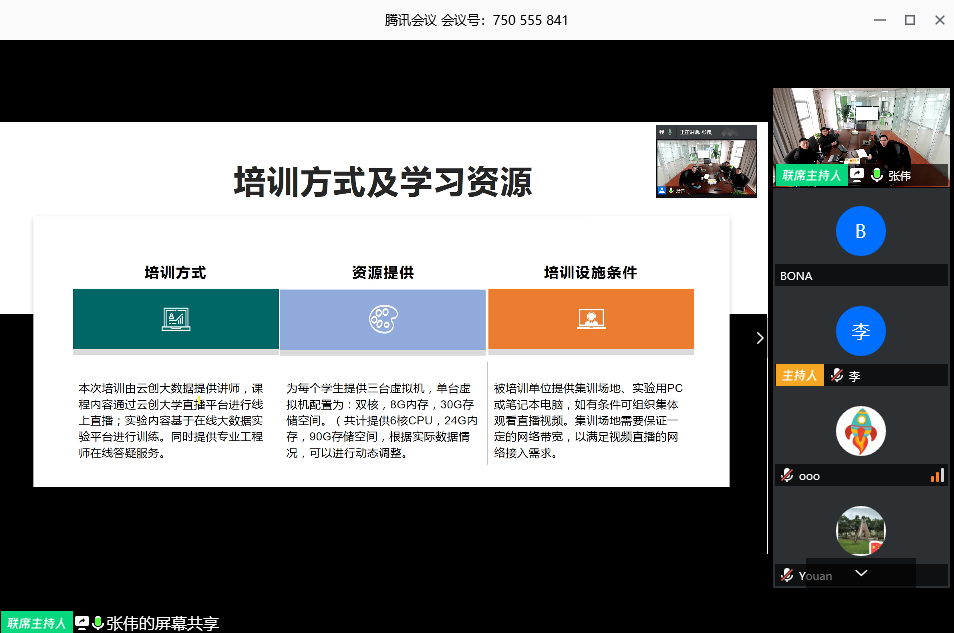Viewport: 954px width, 633px height.
Task: Click the green microphone icon in bottom bar
Action: pos(98,623)
